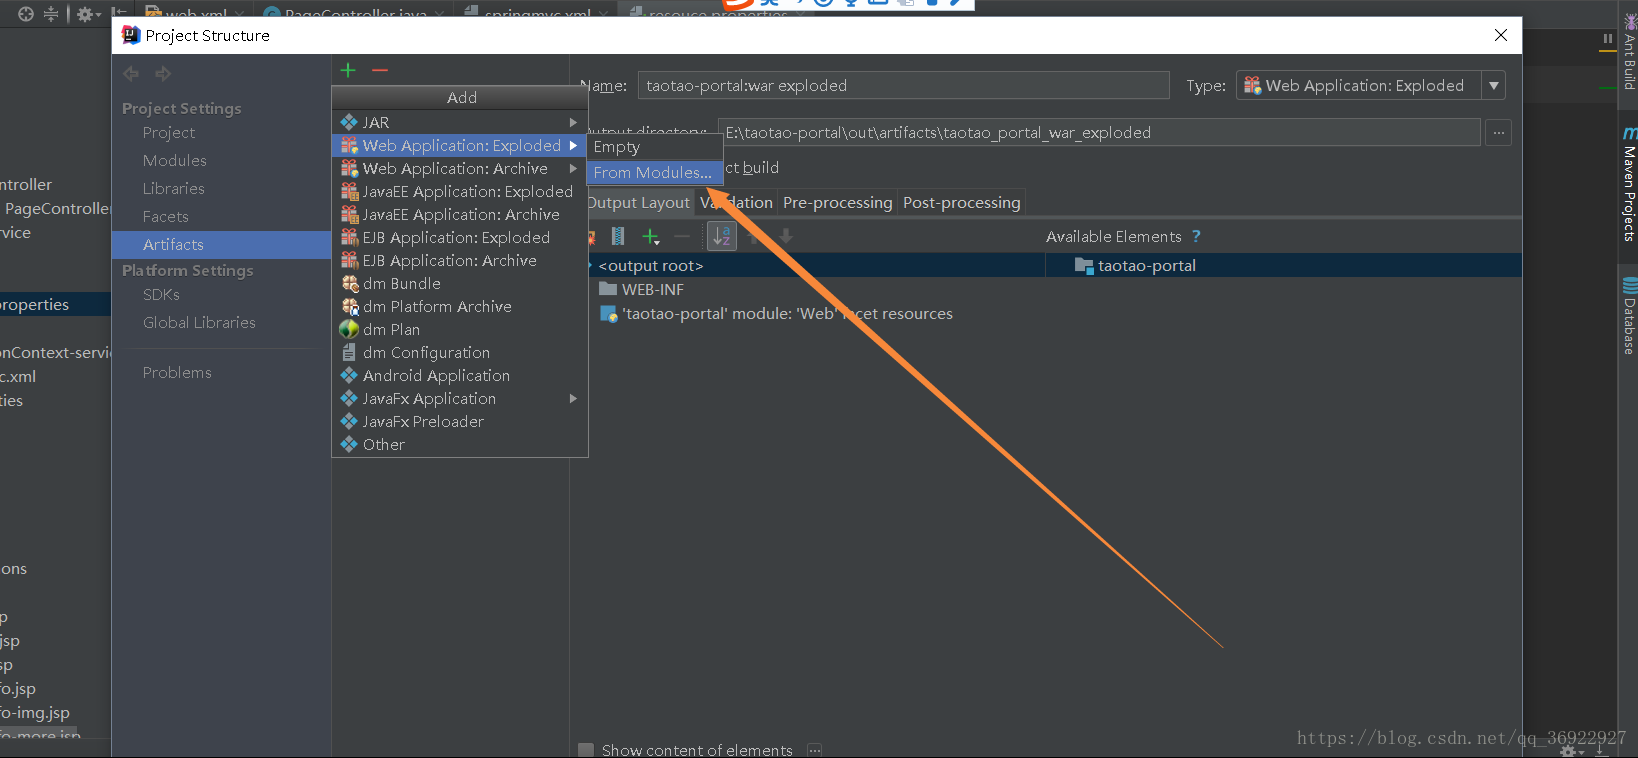The height and width of the screenshot is (758, 1638).
Task: Open Modules settings page
Action: point(175,160)
